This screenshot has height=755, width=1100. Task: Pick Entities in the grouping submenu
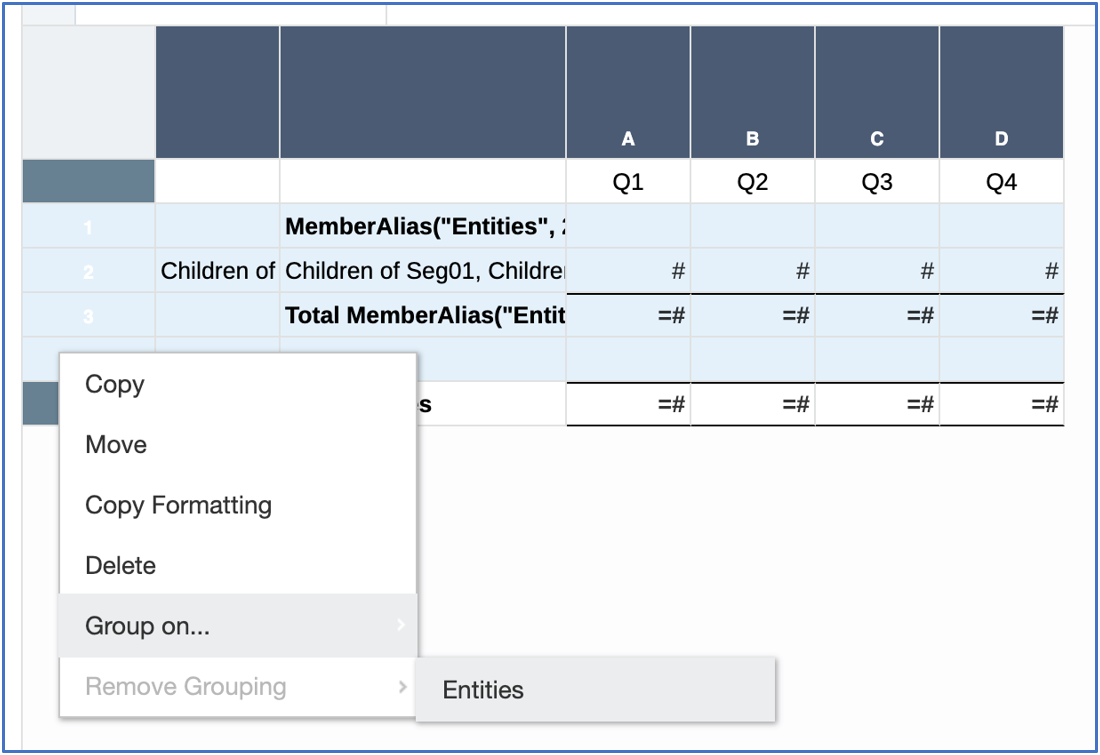click(483, 690)
